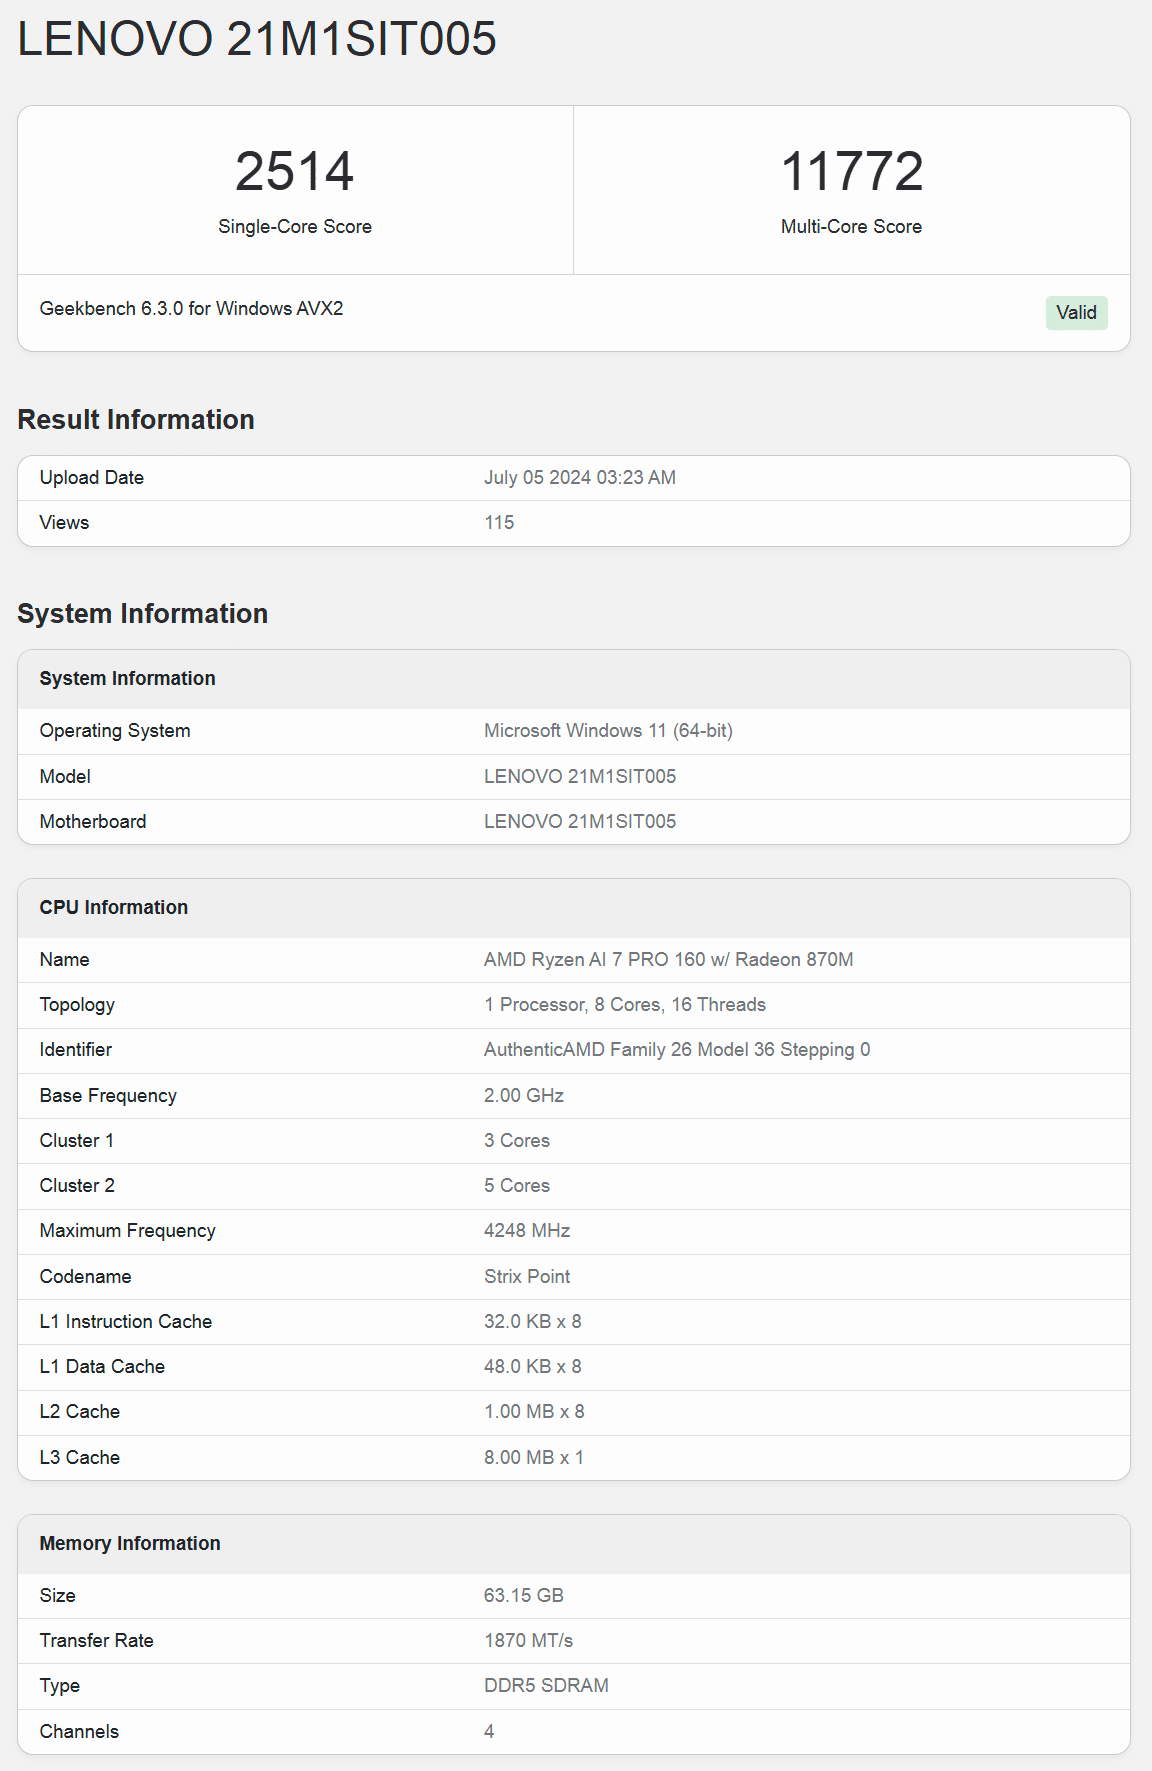Click the Views count 115
The image size is (1152, 1771).
[499, 522]
